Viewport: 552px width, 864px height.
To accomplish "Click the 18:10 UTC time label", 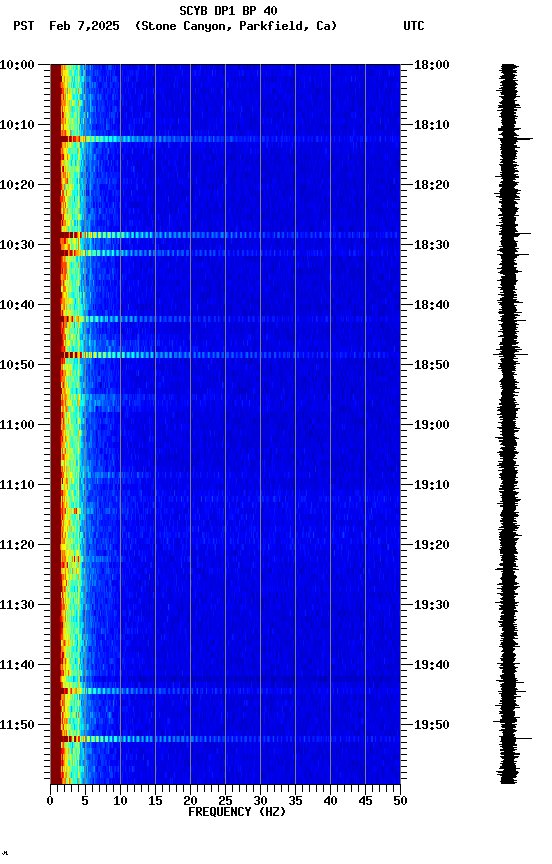I will pos(432,125).
